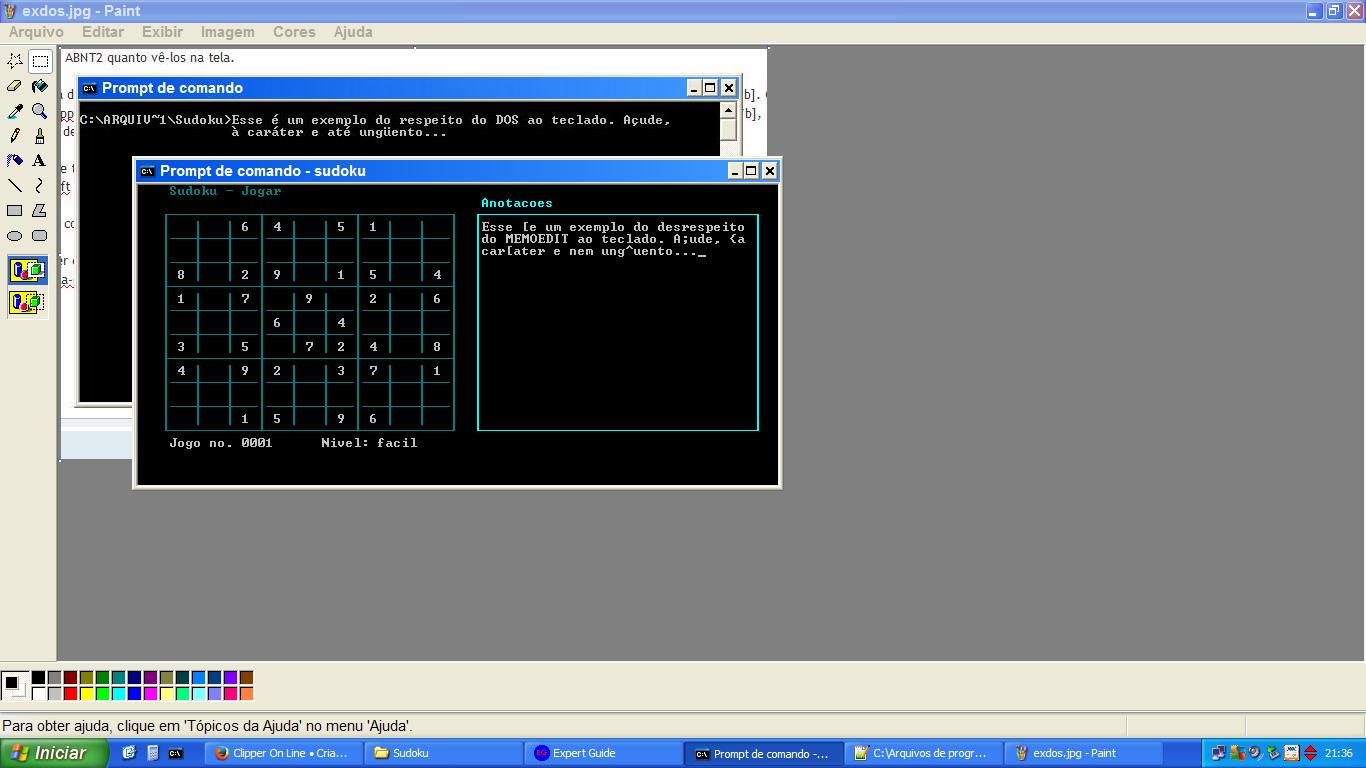Pick the Rectangle shape tool
The width and height of the screenshot is (1366, 768).
(15, 210)
